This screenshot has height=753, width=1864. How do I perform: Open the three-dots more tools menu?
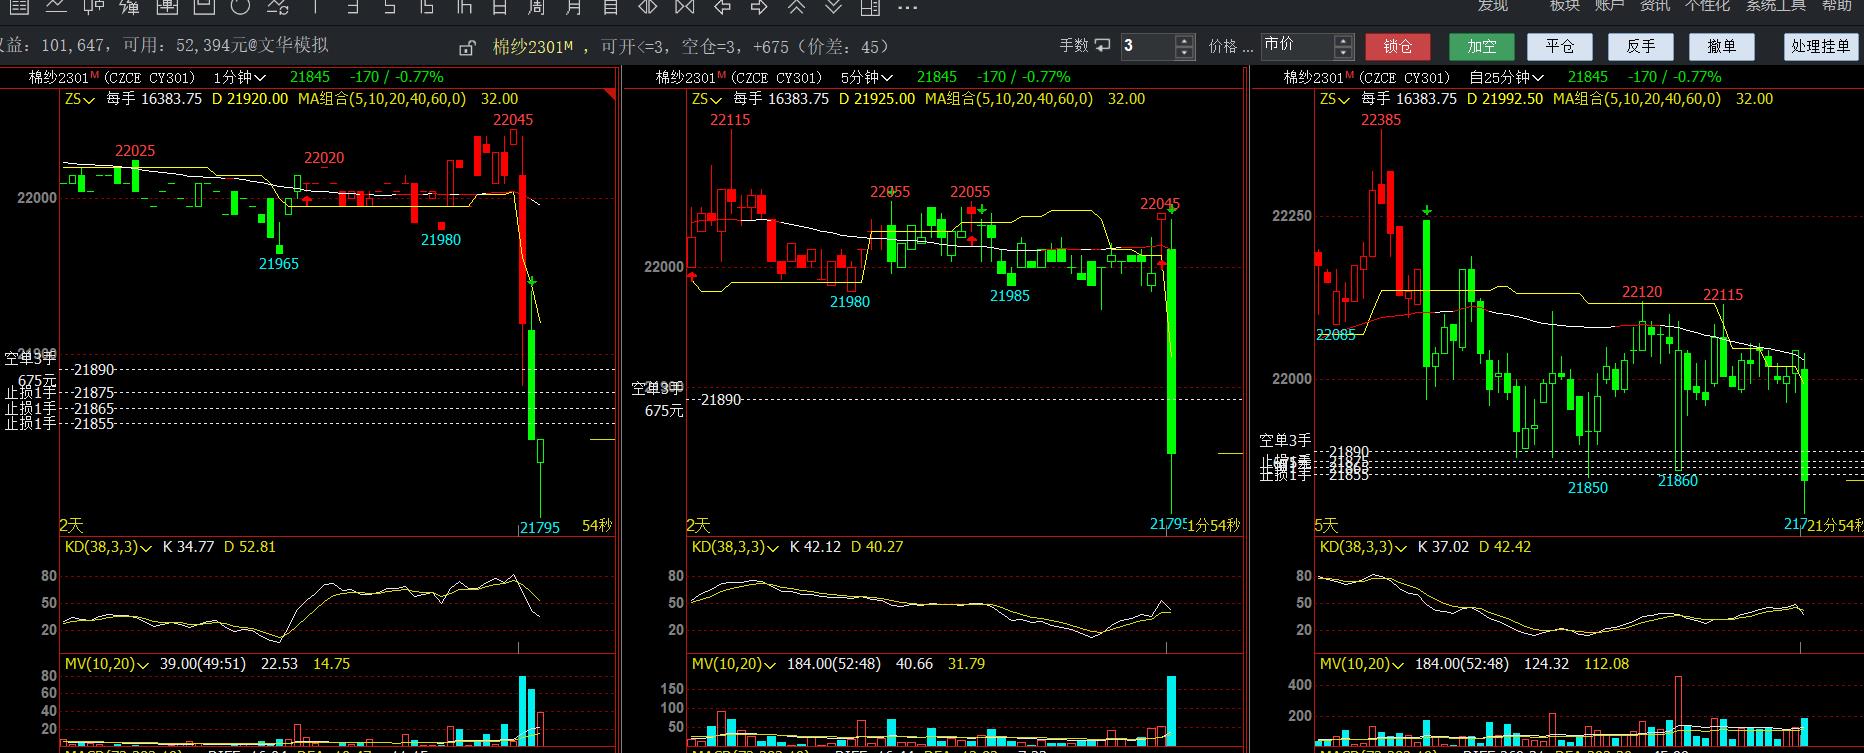907,7
